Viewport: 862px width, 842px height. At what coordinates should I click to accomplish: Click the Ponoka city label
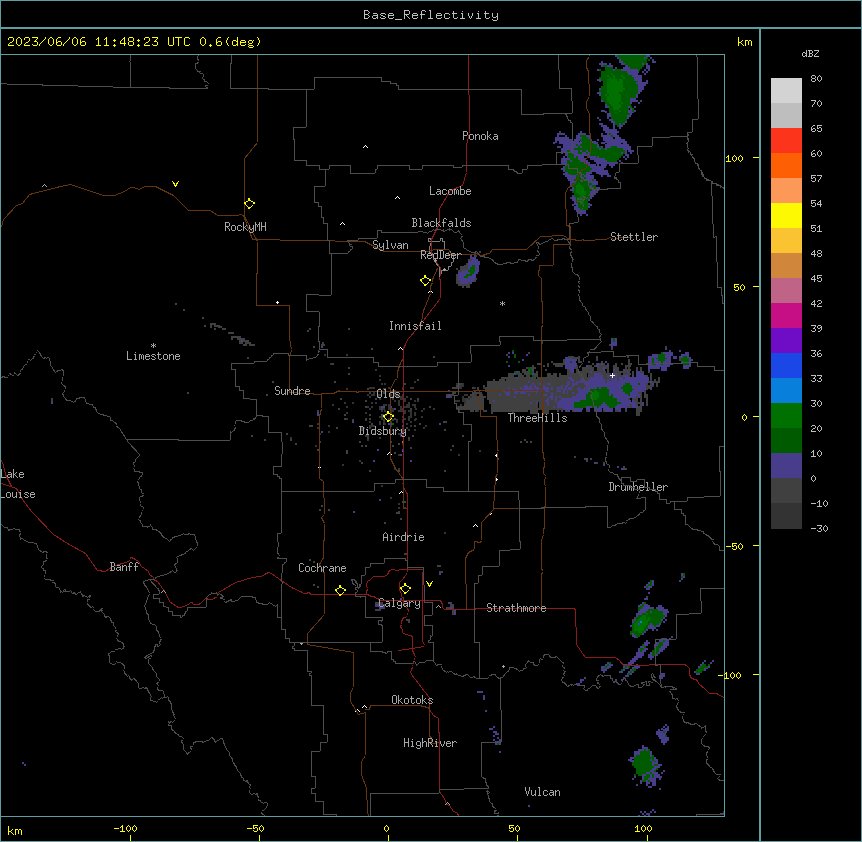tap(480, 136)
